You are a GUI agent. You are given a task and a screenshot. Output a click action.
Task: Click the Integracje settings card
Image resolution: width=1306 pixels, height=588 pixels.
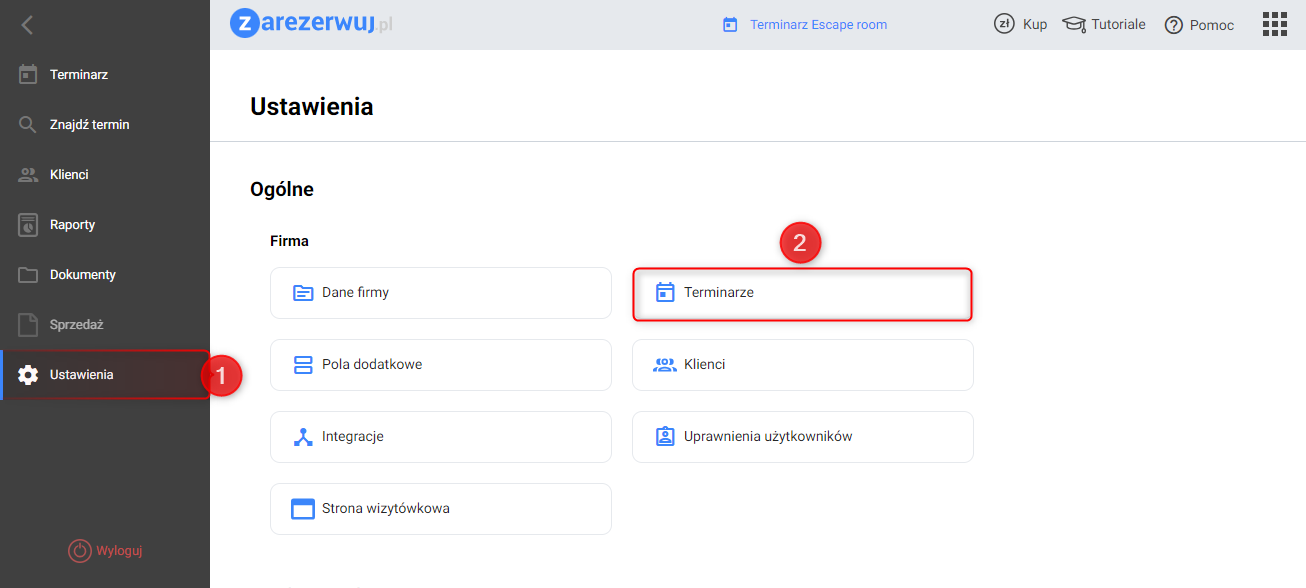tap(440, 437)
